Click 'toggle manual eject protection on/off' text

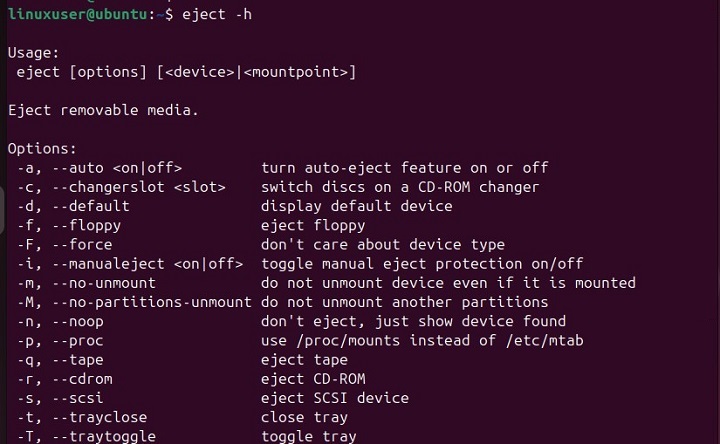pos(421,264)
